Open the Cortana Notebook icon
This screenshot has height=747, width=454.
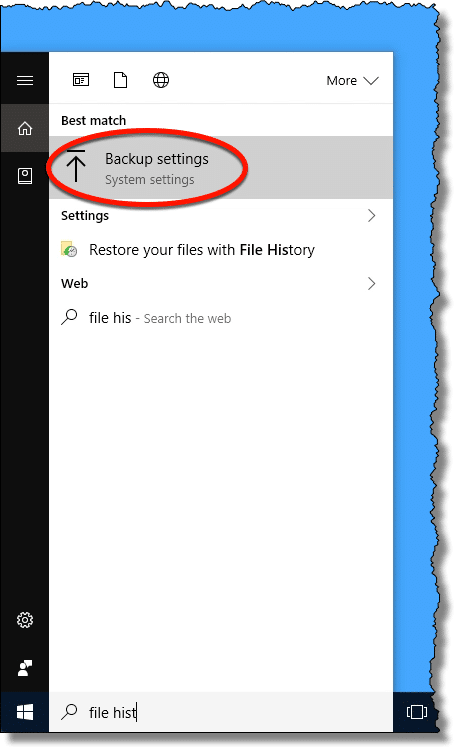(25, 176)
